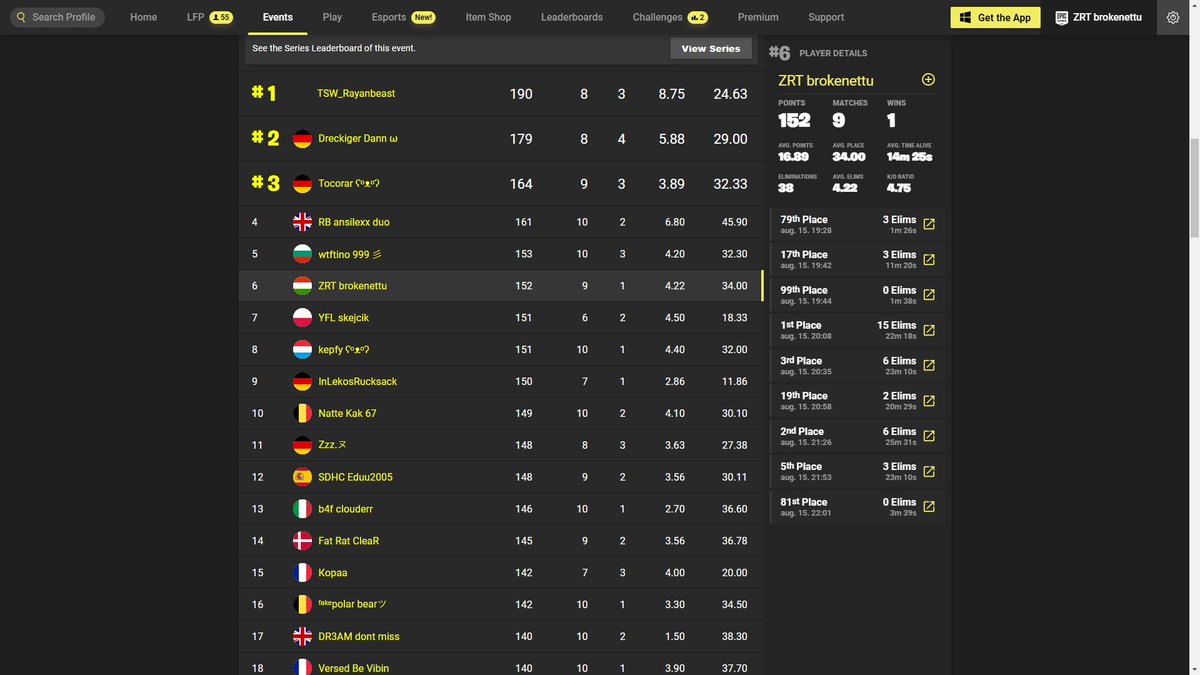
Task: Open the Challenges tab
Action: click(x=670, y=17)
